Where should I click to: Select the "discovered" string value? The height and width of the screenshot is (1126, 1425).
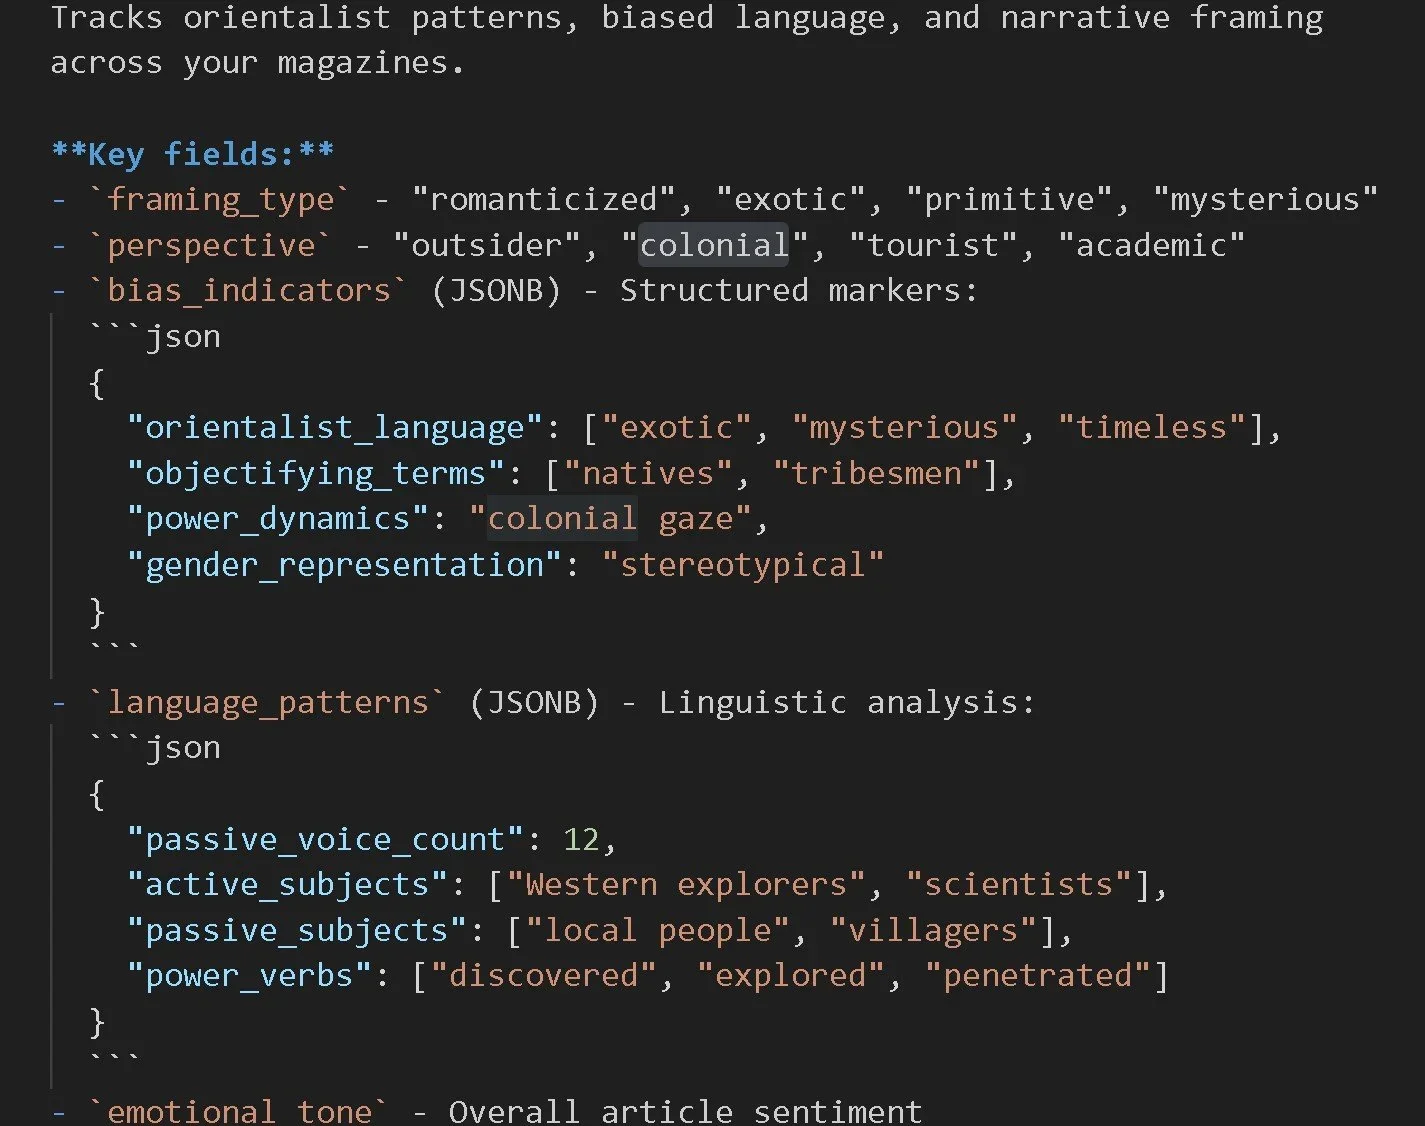[x=544, y=975]
